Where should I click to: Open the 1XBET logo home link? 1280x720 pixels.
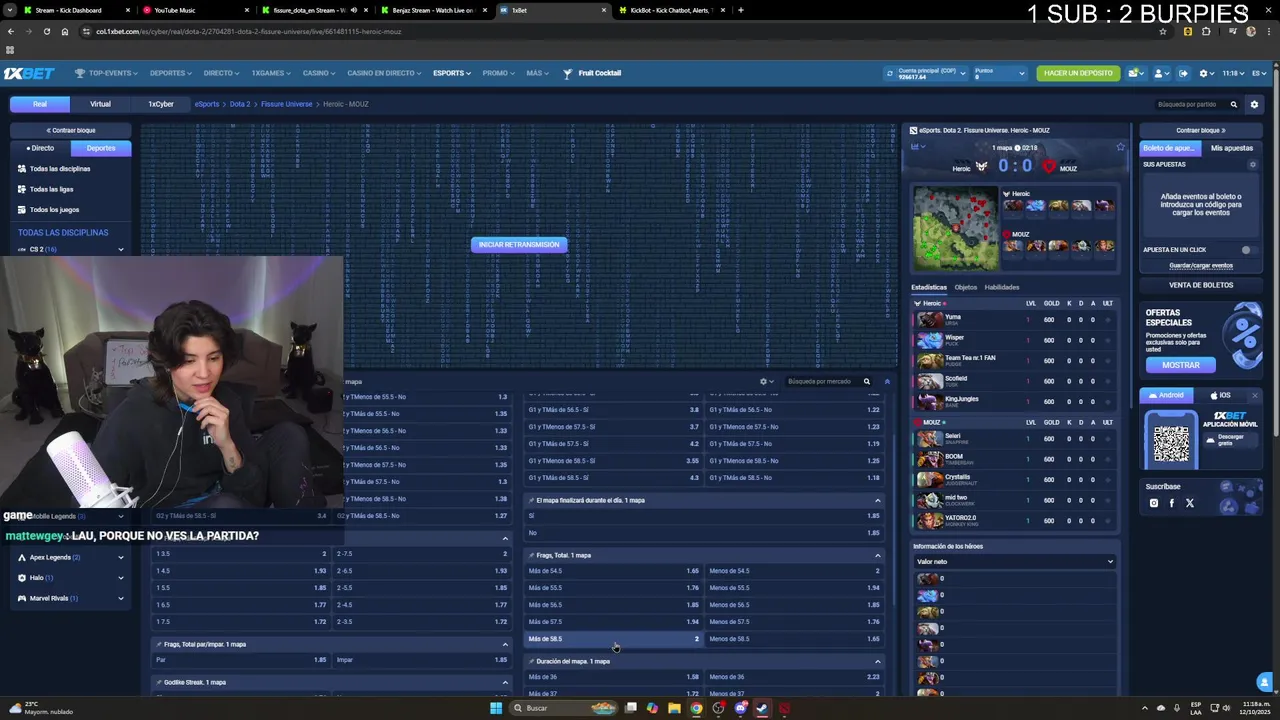click(29, 74)
